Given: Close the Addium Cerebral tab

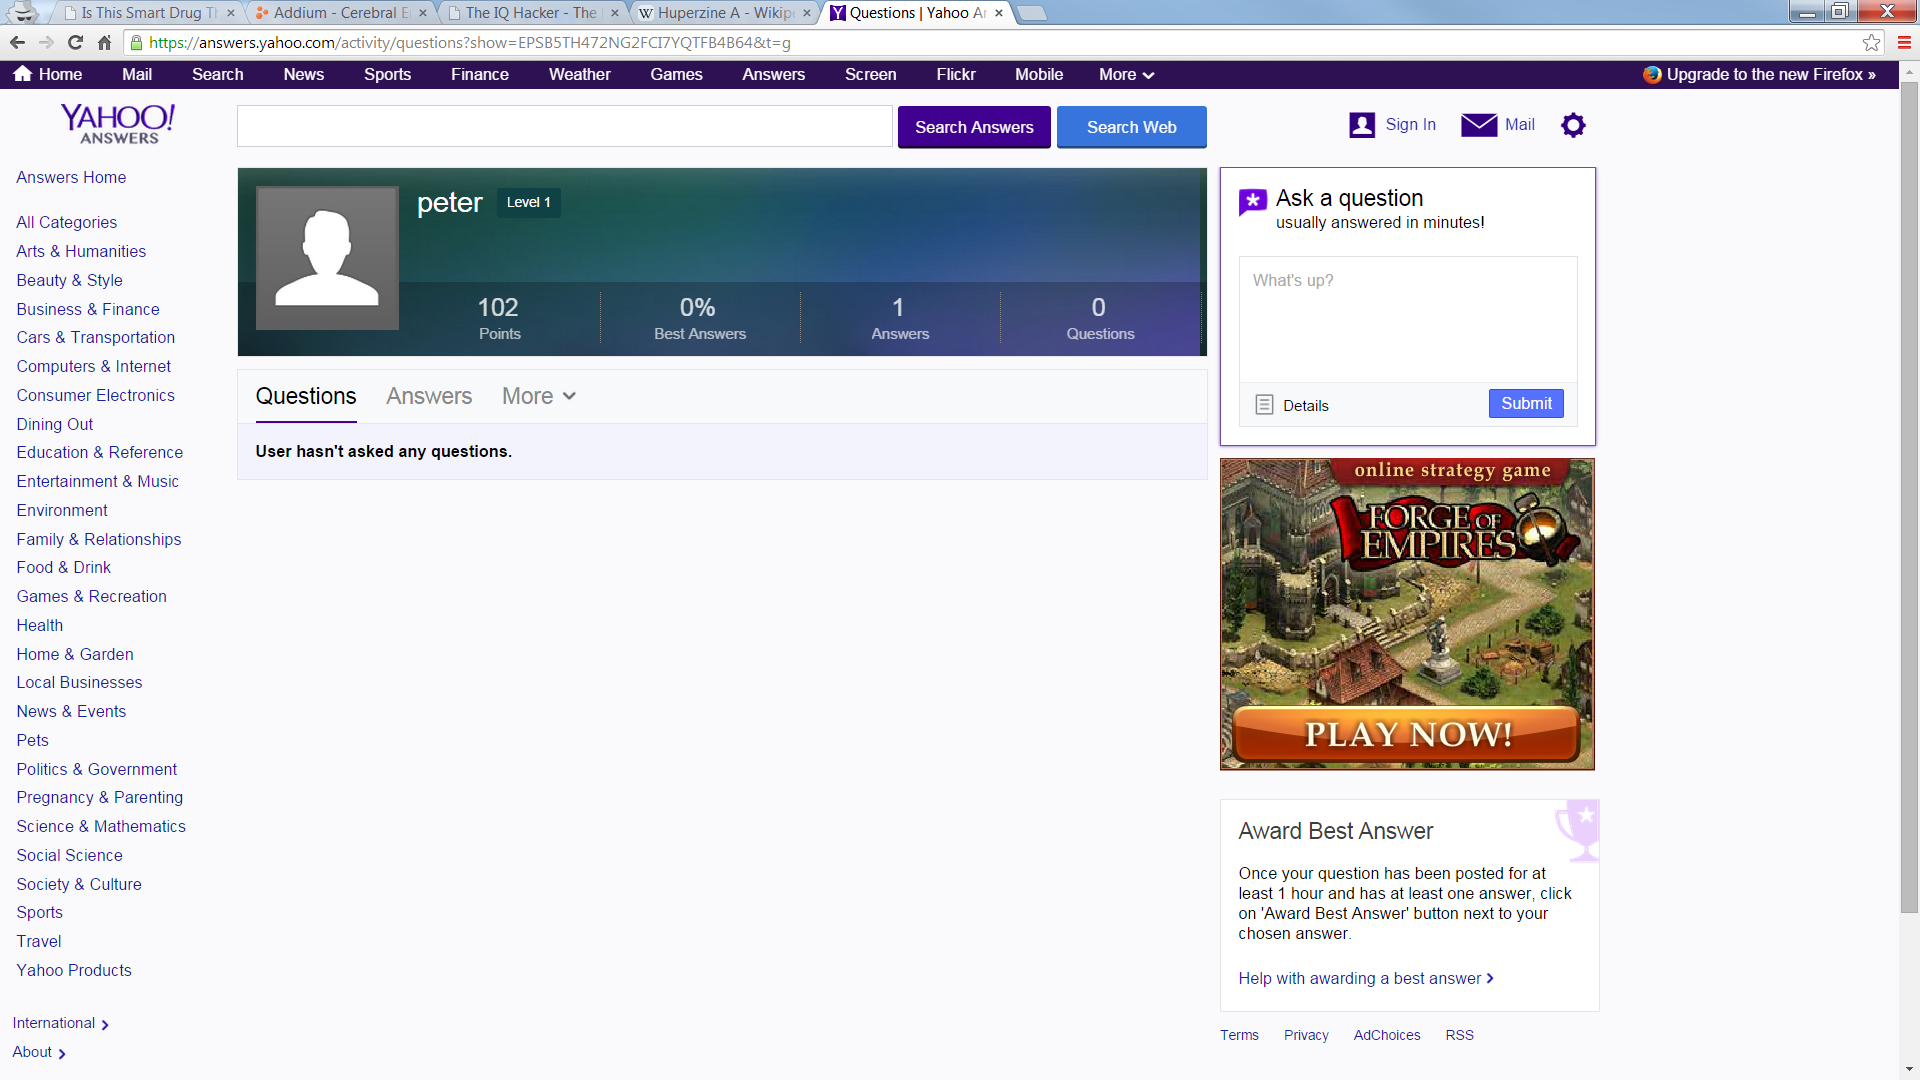Looking at the screenshot, I should click(423, 13).
